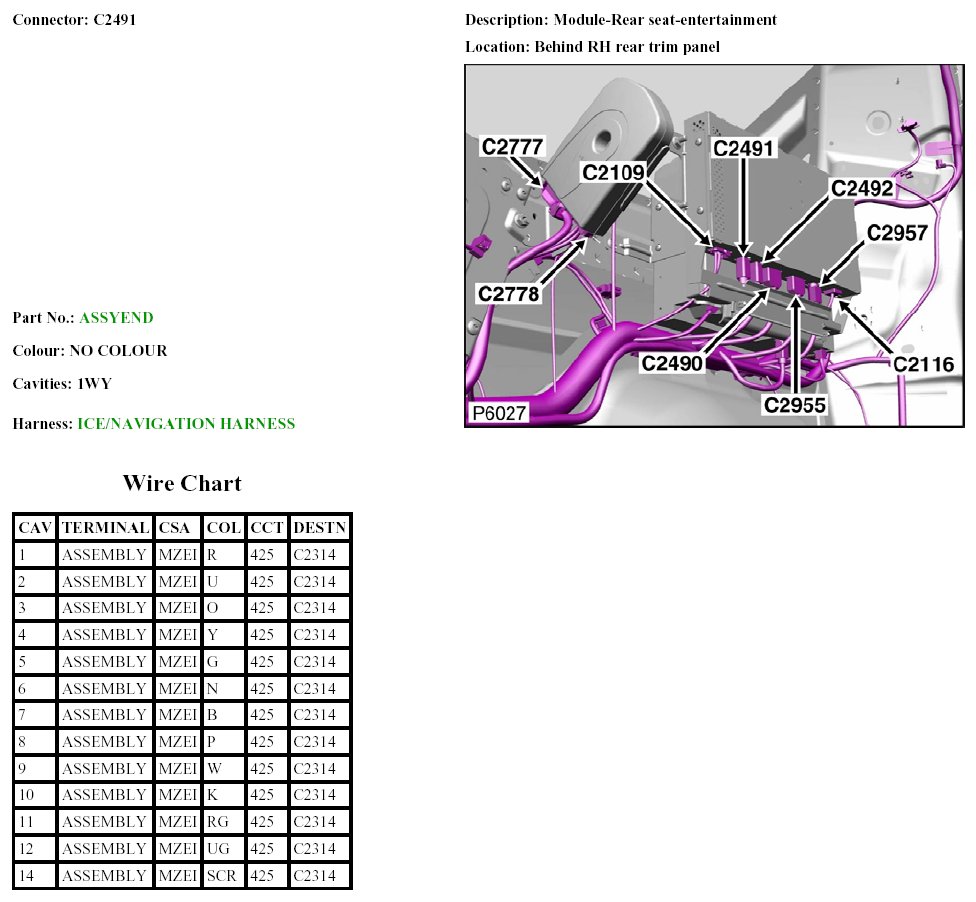The width and height of the screenshot is (976, 902).
Task: Select the C2109 callout in the diagram
Action: (x=615, y=172)
